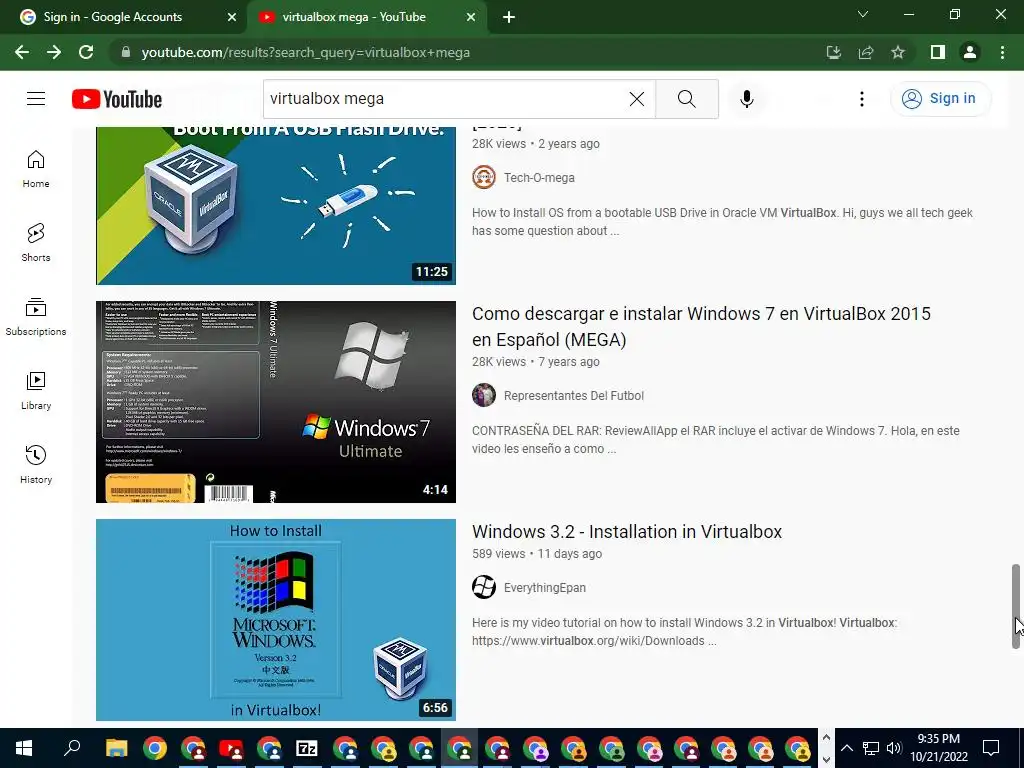Open Windows taskbar search

(72, 748)
